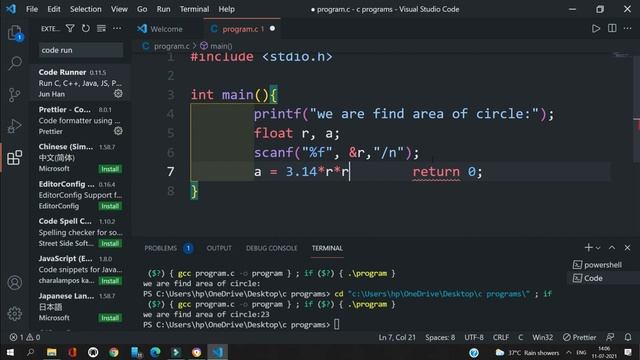Image resolution: width=640 pixels, height=360 pixels.
Task: Change line endings via CRLF
Action: tap(501, 337)
